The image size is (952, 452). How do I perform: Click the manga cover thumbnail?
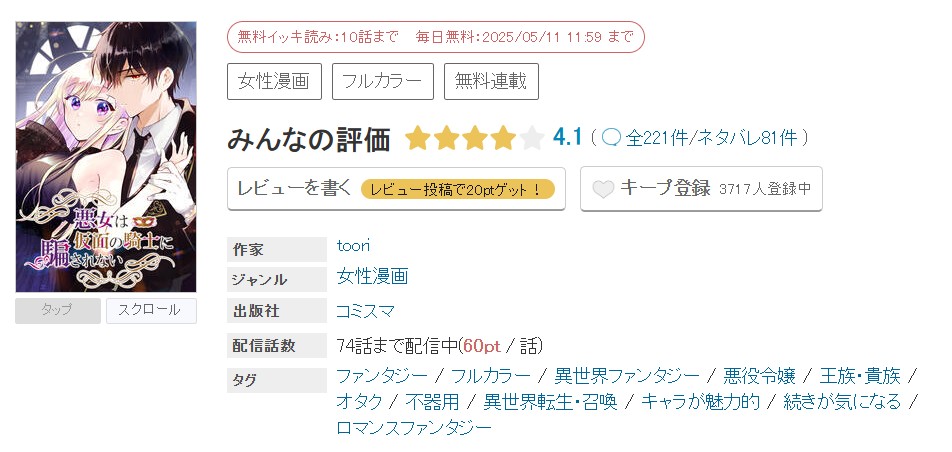tap(106, 156)
